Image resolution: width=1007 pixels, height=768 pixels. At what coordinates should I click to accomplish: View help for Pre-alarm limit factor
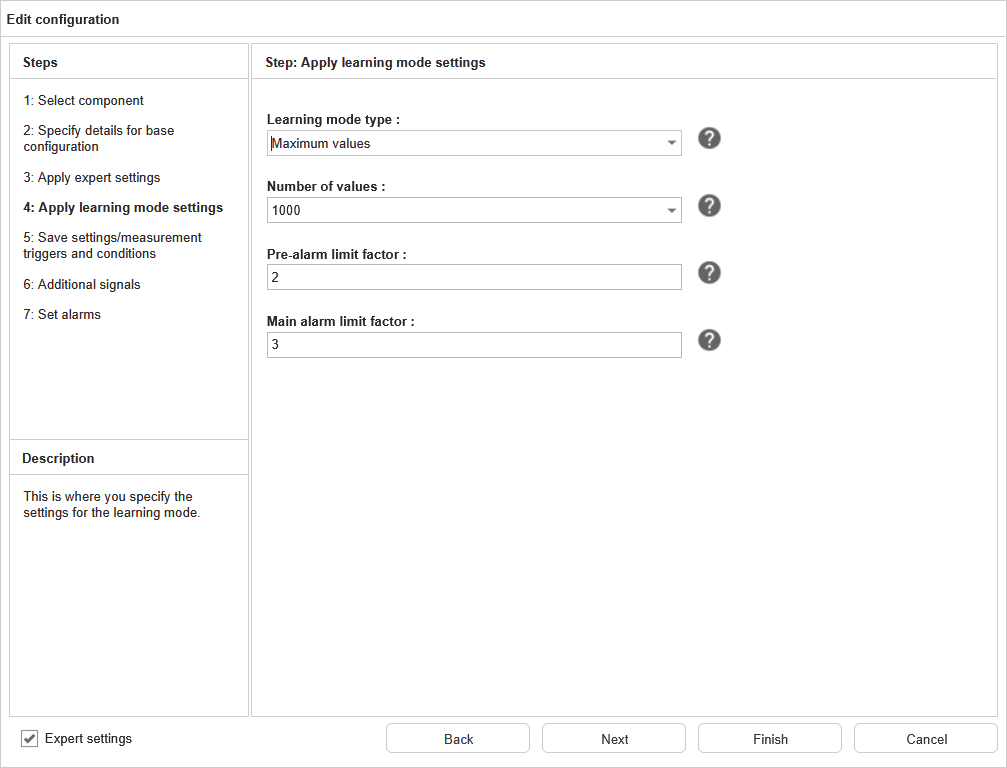[709, 273]
